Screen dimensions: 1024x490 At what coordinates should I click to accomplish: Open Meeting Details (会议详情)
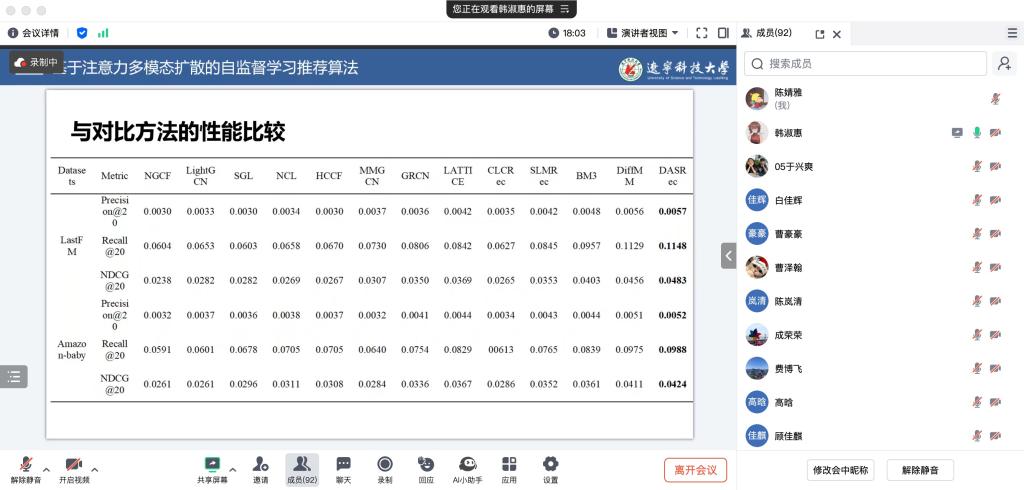coord(34,33)
